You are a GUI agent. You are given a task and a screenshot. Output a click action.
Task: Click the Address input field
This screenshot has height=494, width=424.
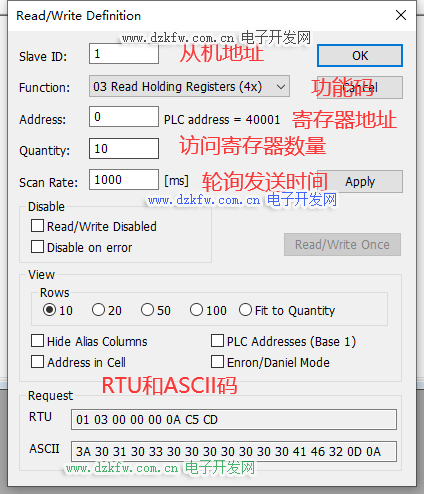124,117
